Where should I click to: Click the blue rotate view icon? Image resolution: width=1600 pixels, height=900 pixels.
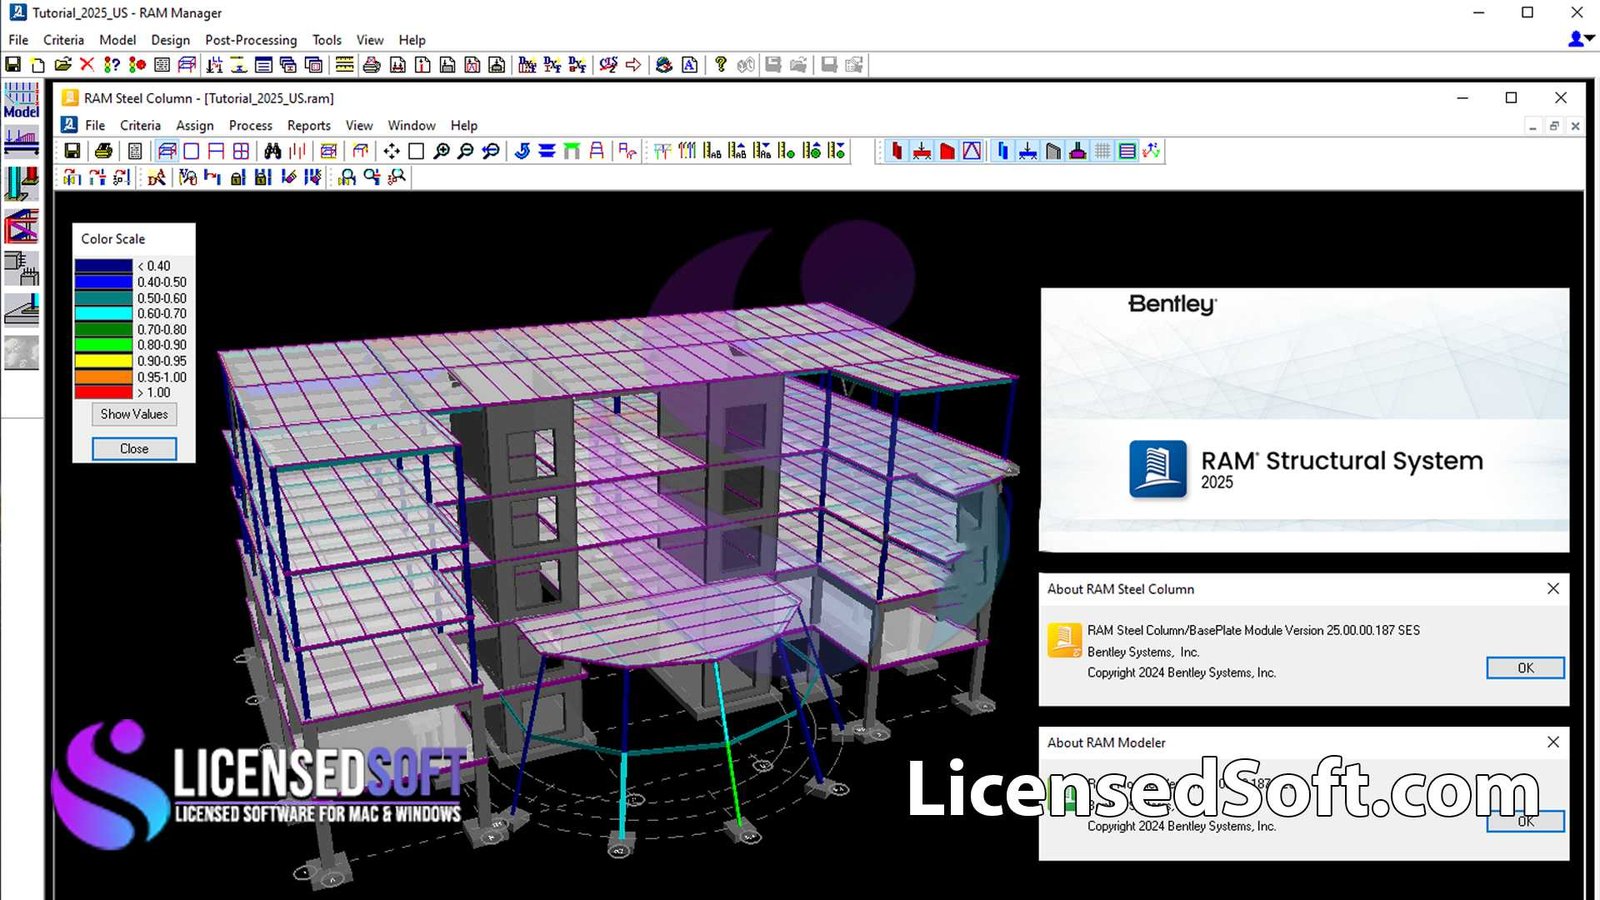[x=522, y=151]
